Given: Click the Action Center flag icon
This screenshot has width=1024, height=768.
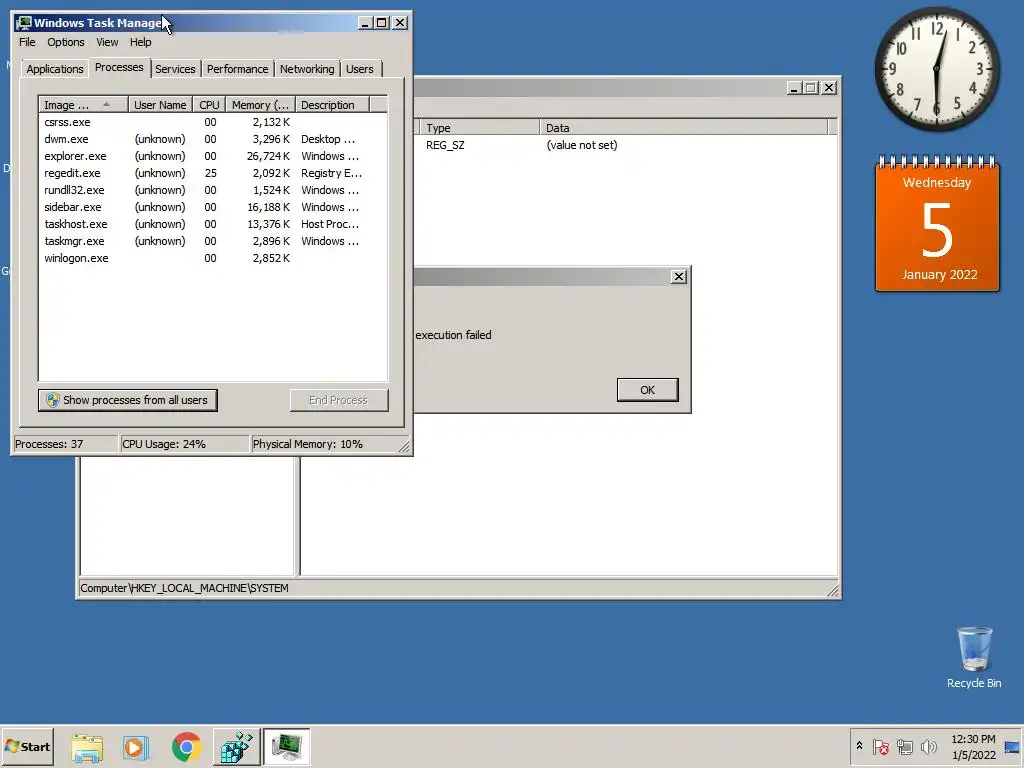Looking at the screenshot, I should (880, 746).
